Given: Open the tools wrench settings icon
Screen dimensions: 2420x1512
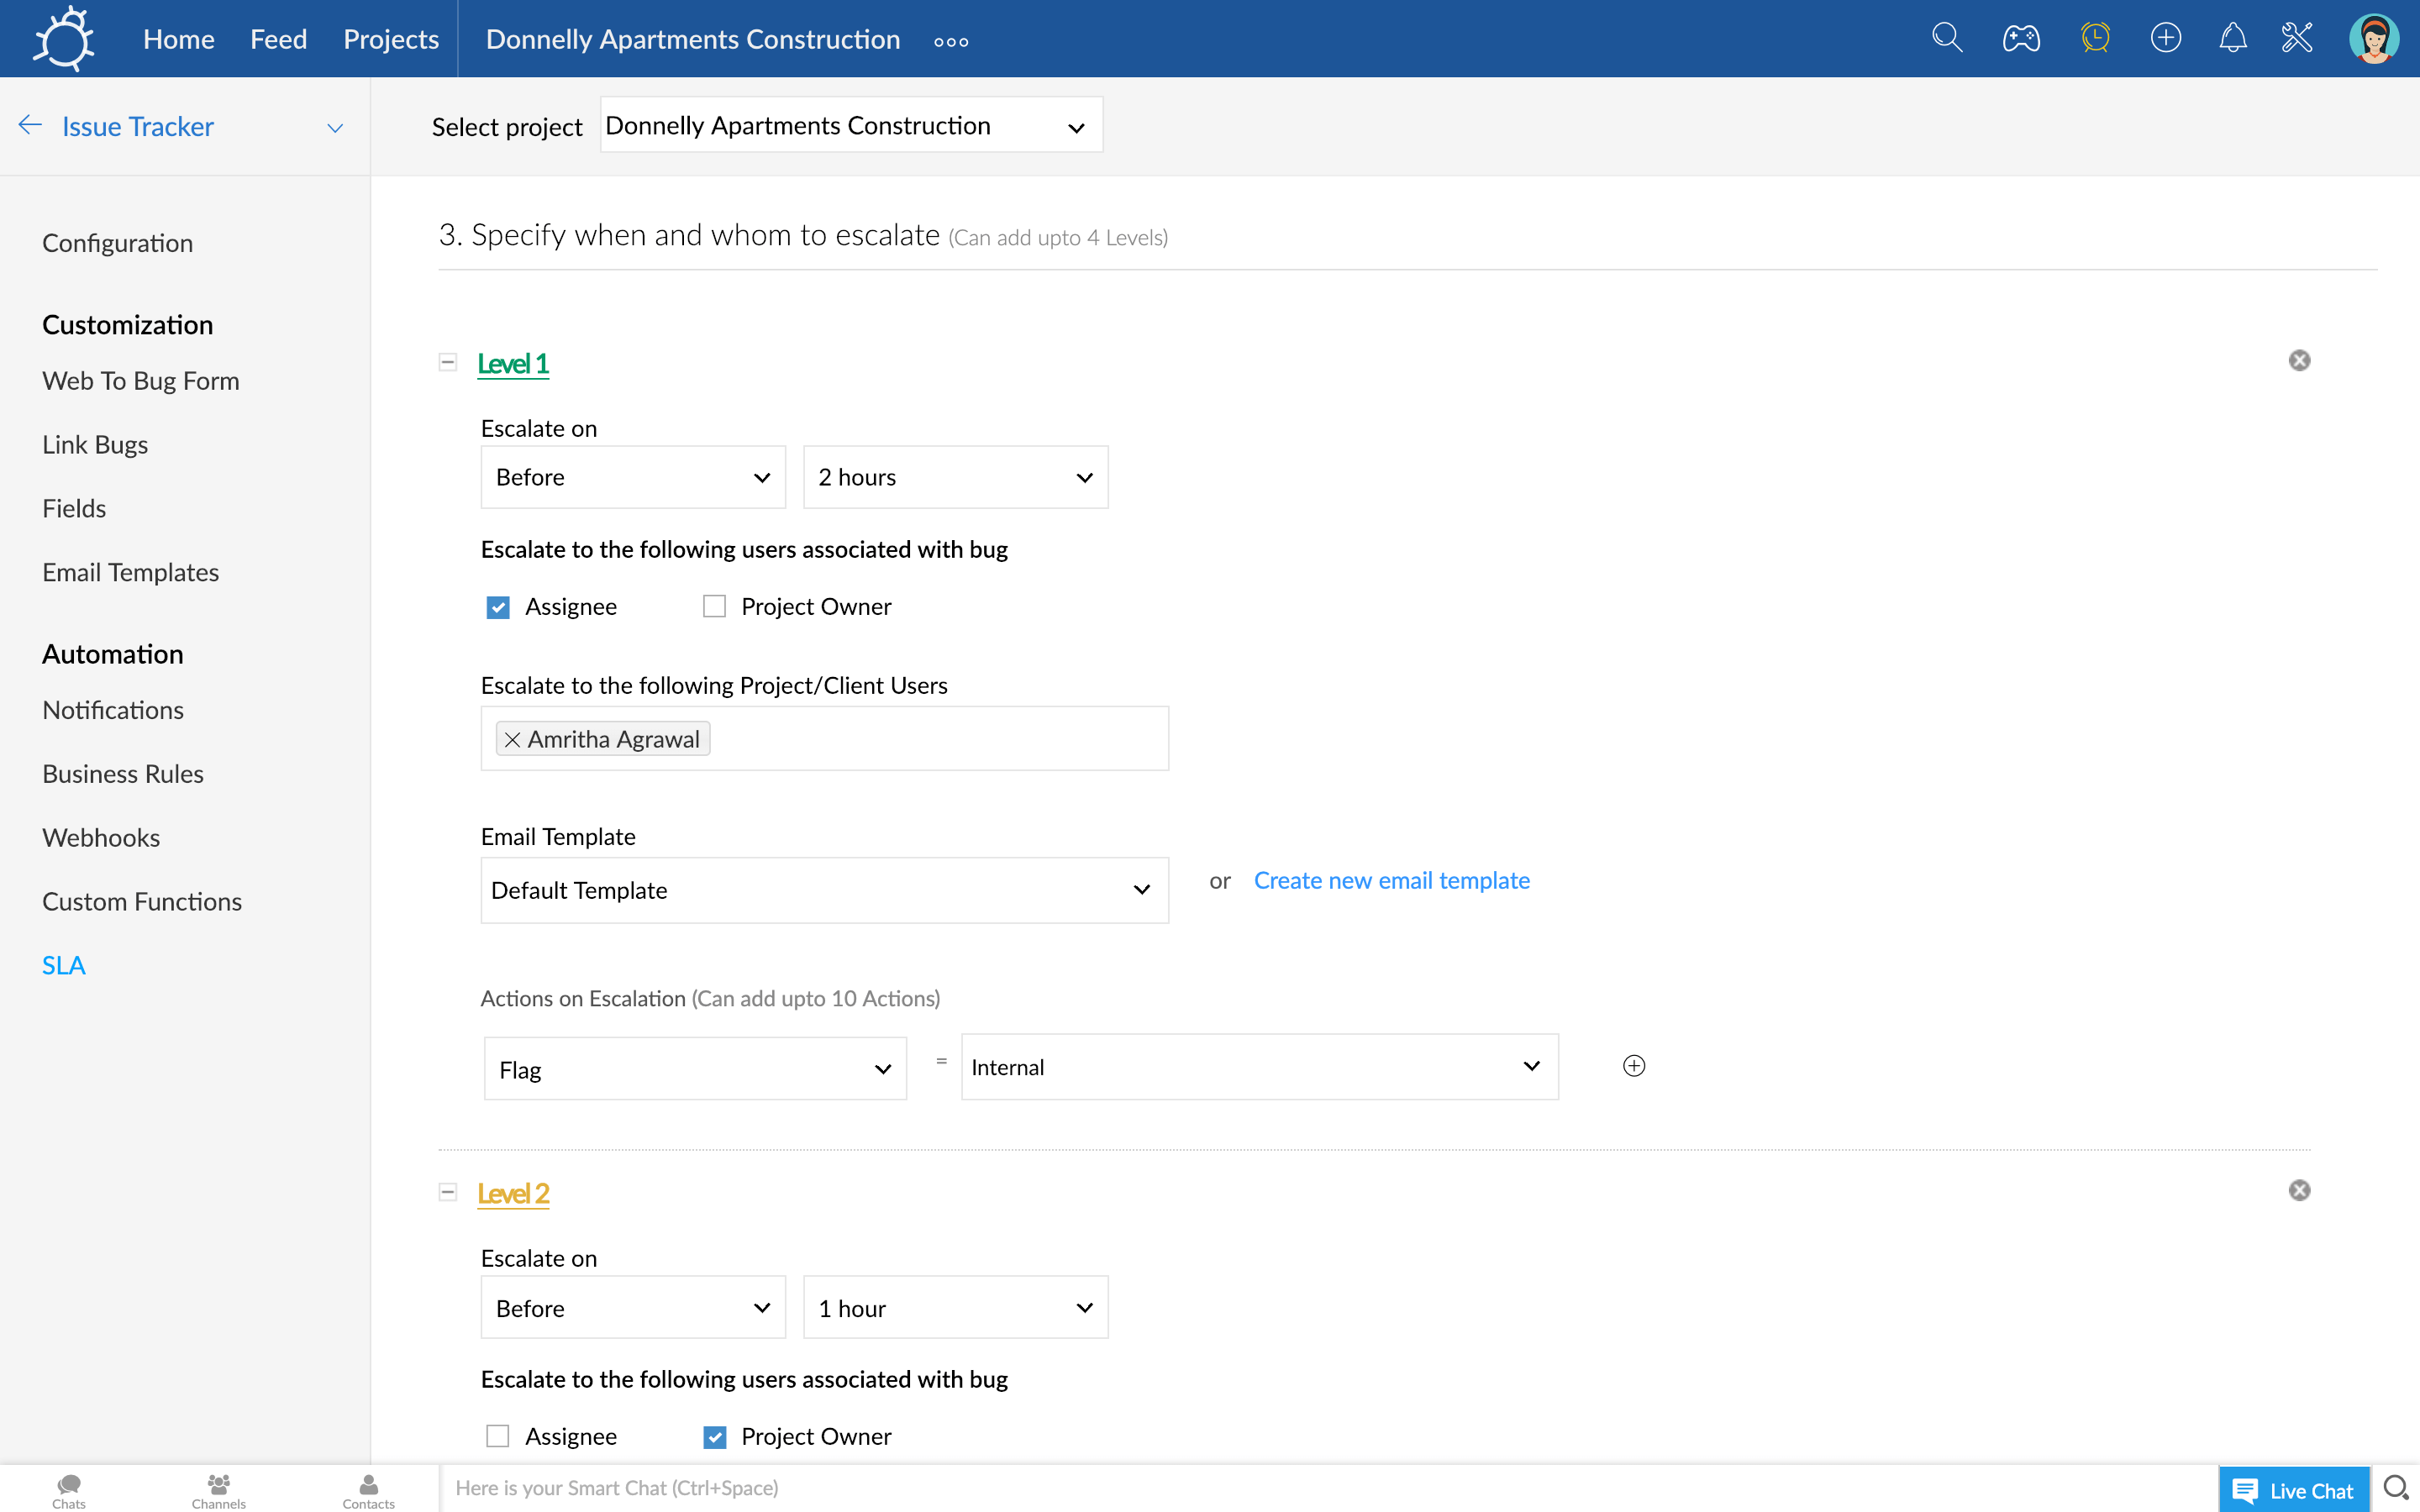Looking at the screenshot, I should click(x=2297, y=38).
